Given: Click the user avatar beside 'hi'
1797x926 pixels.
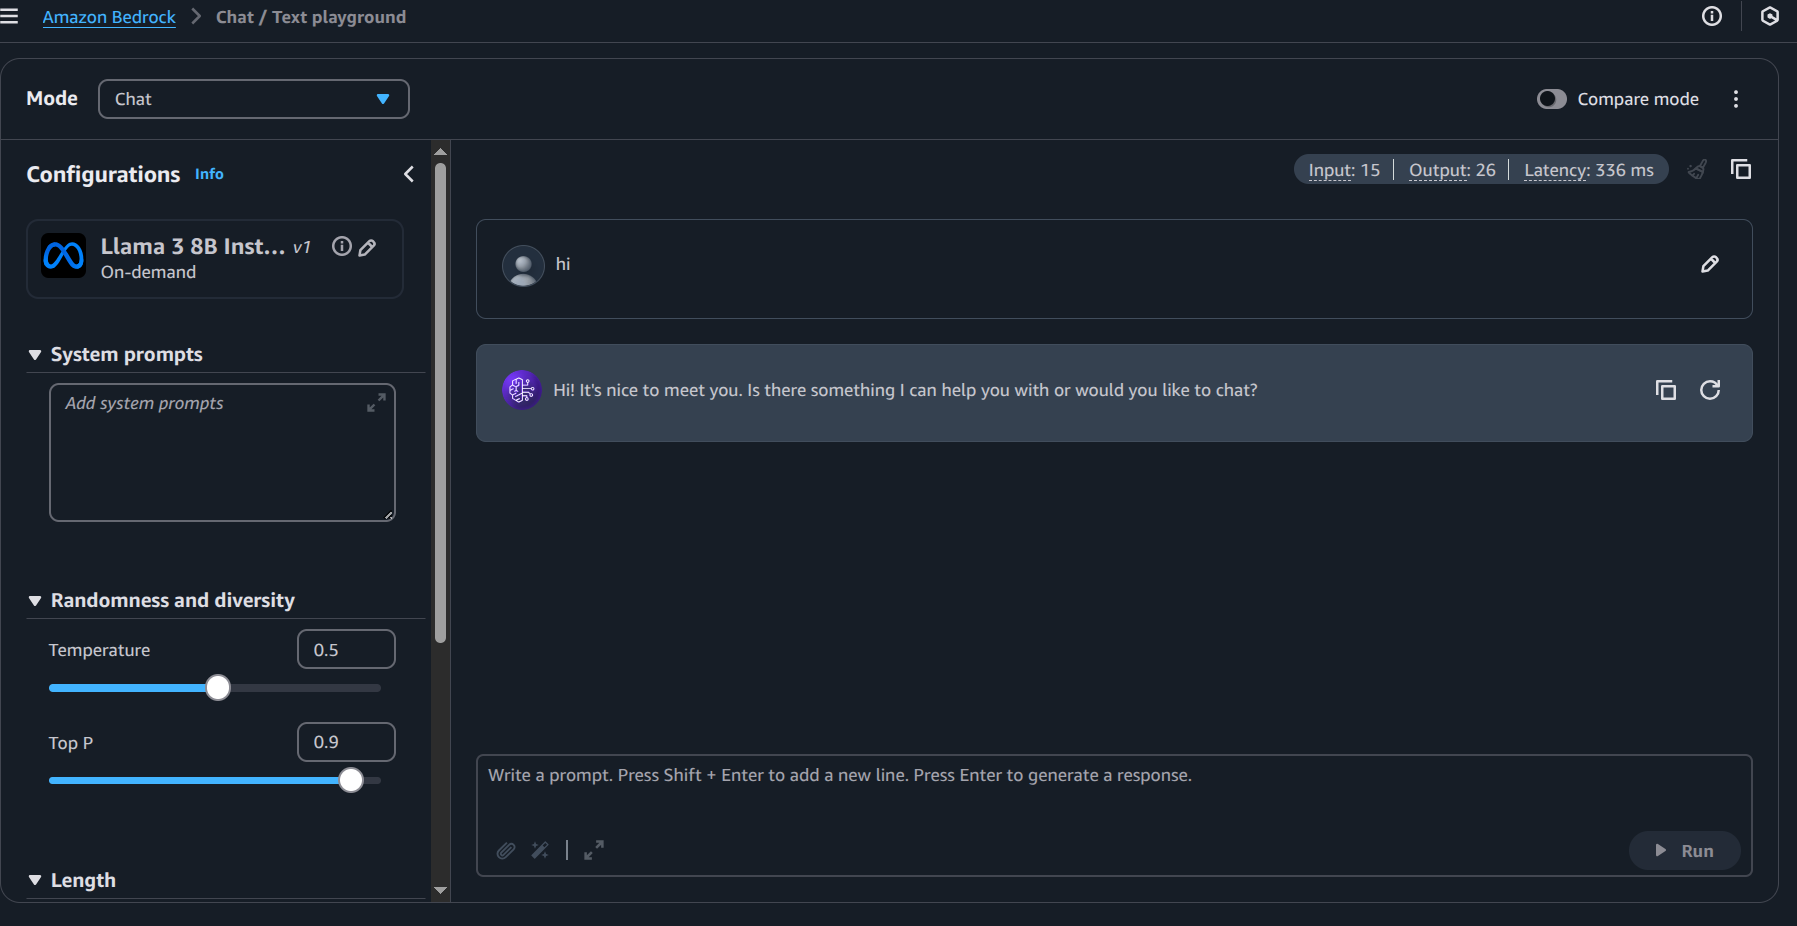Looking at the screenshot, I should coord(523,266).
